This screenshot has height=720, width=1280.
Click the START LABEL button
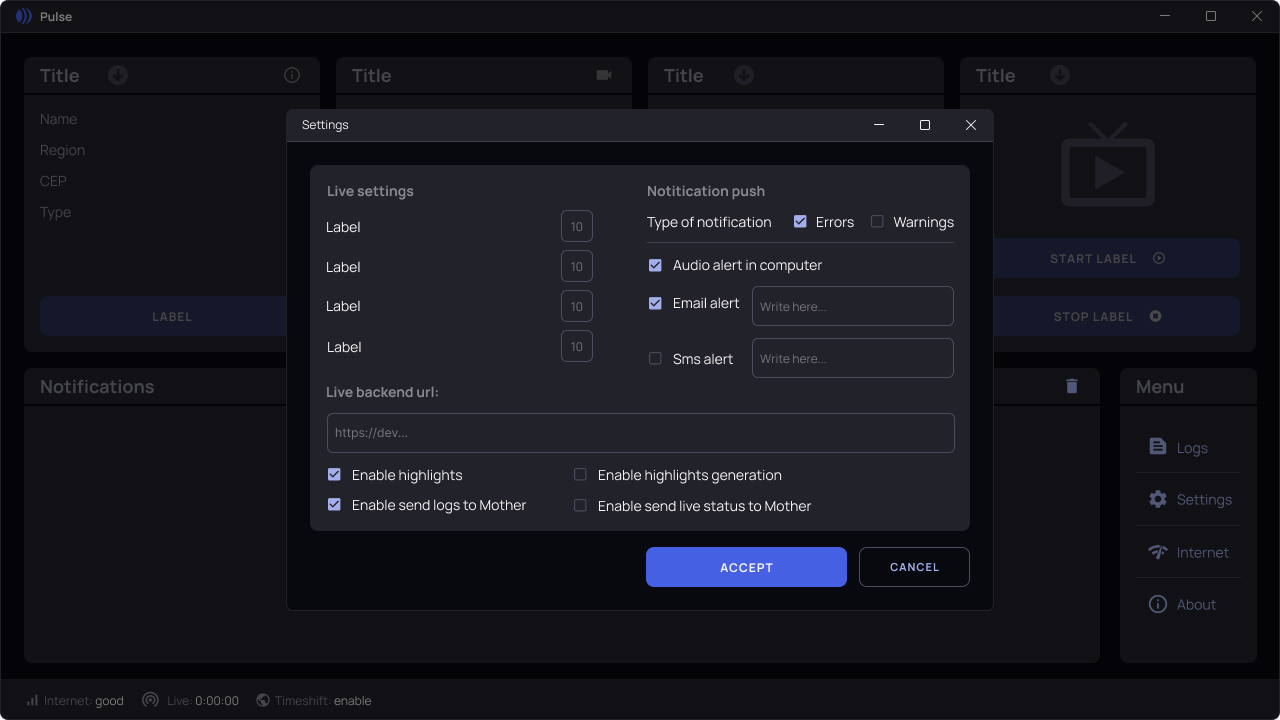1108,258
